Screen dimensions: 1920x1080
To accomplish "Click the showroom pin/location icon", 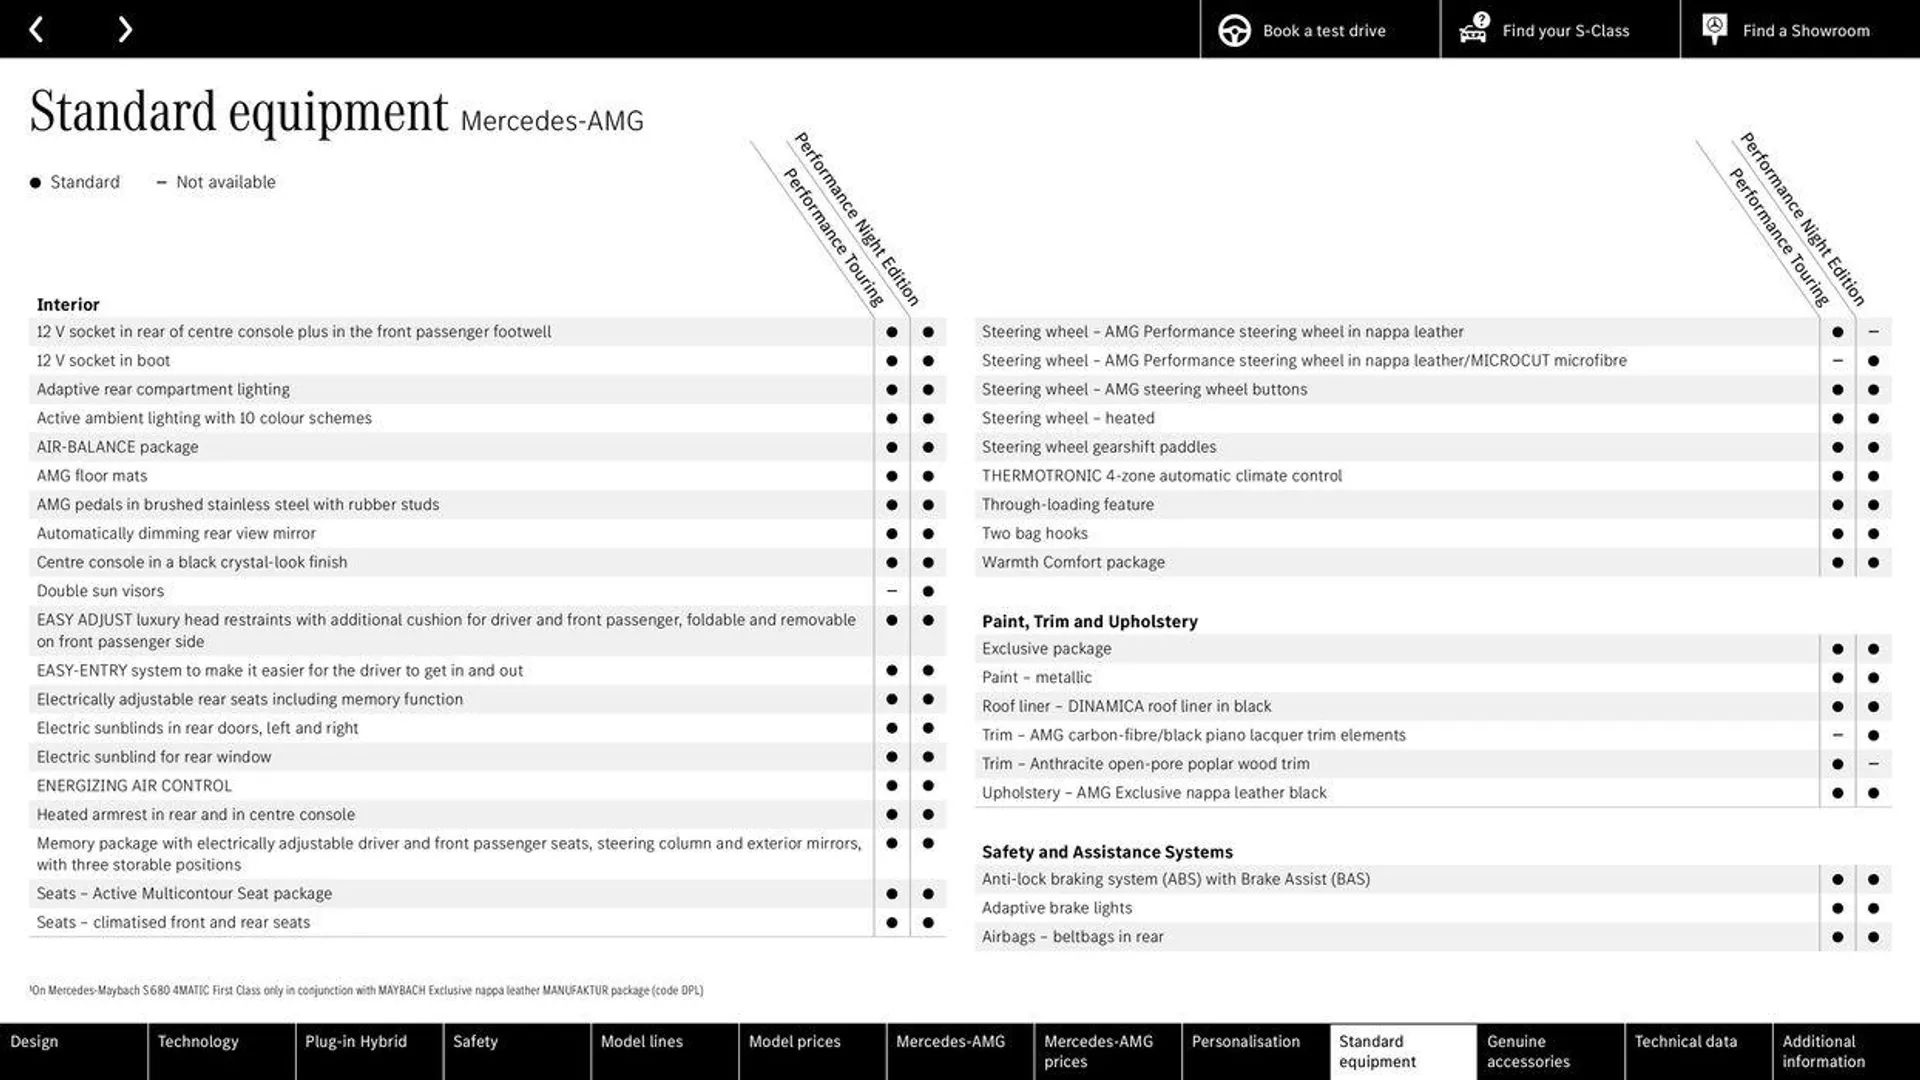I will [x=1714, y=29].
